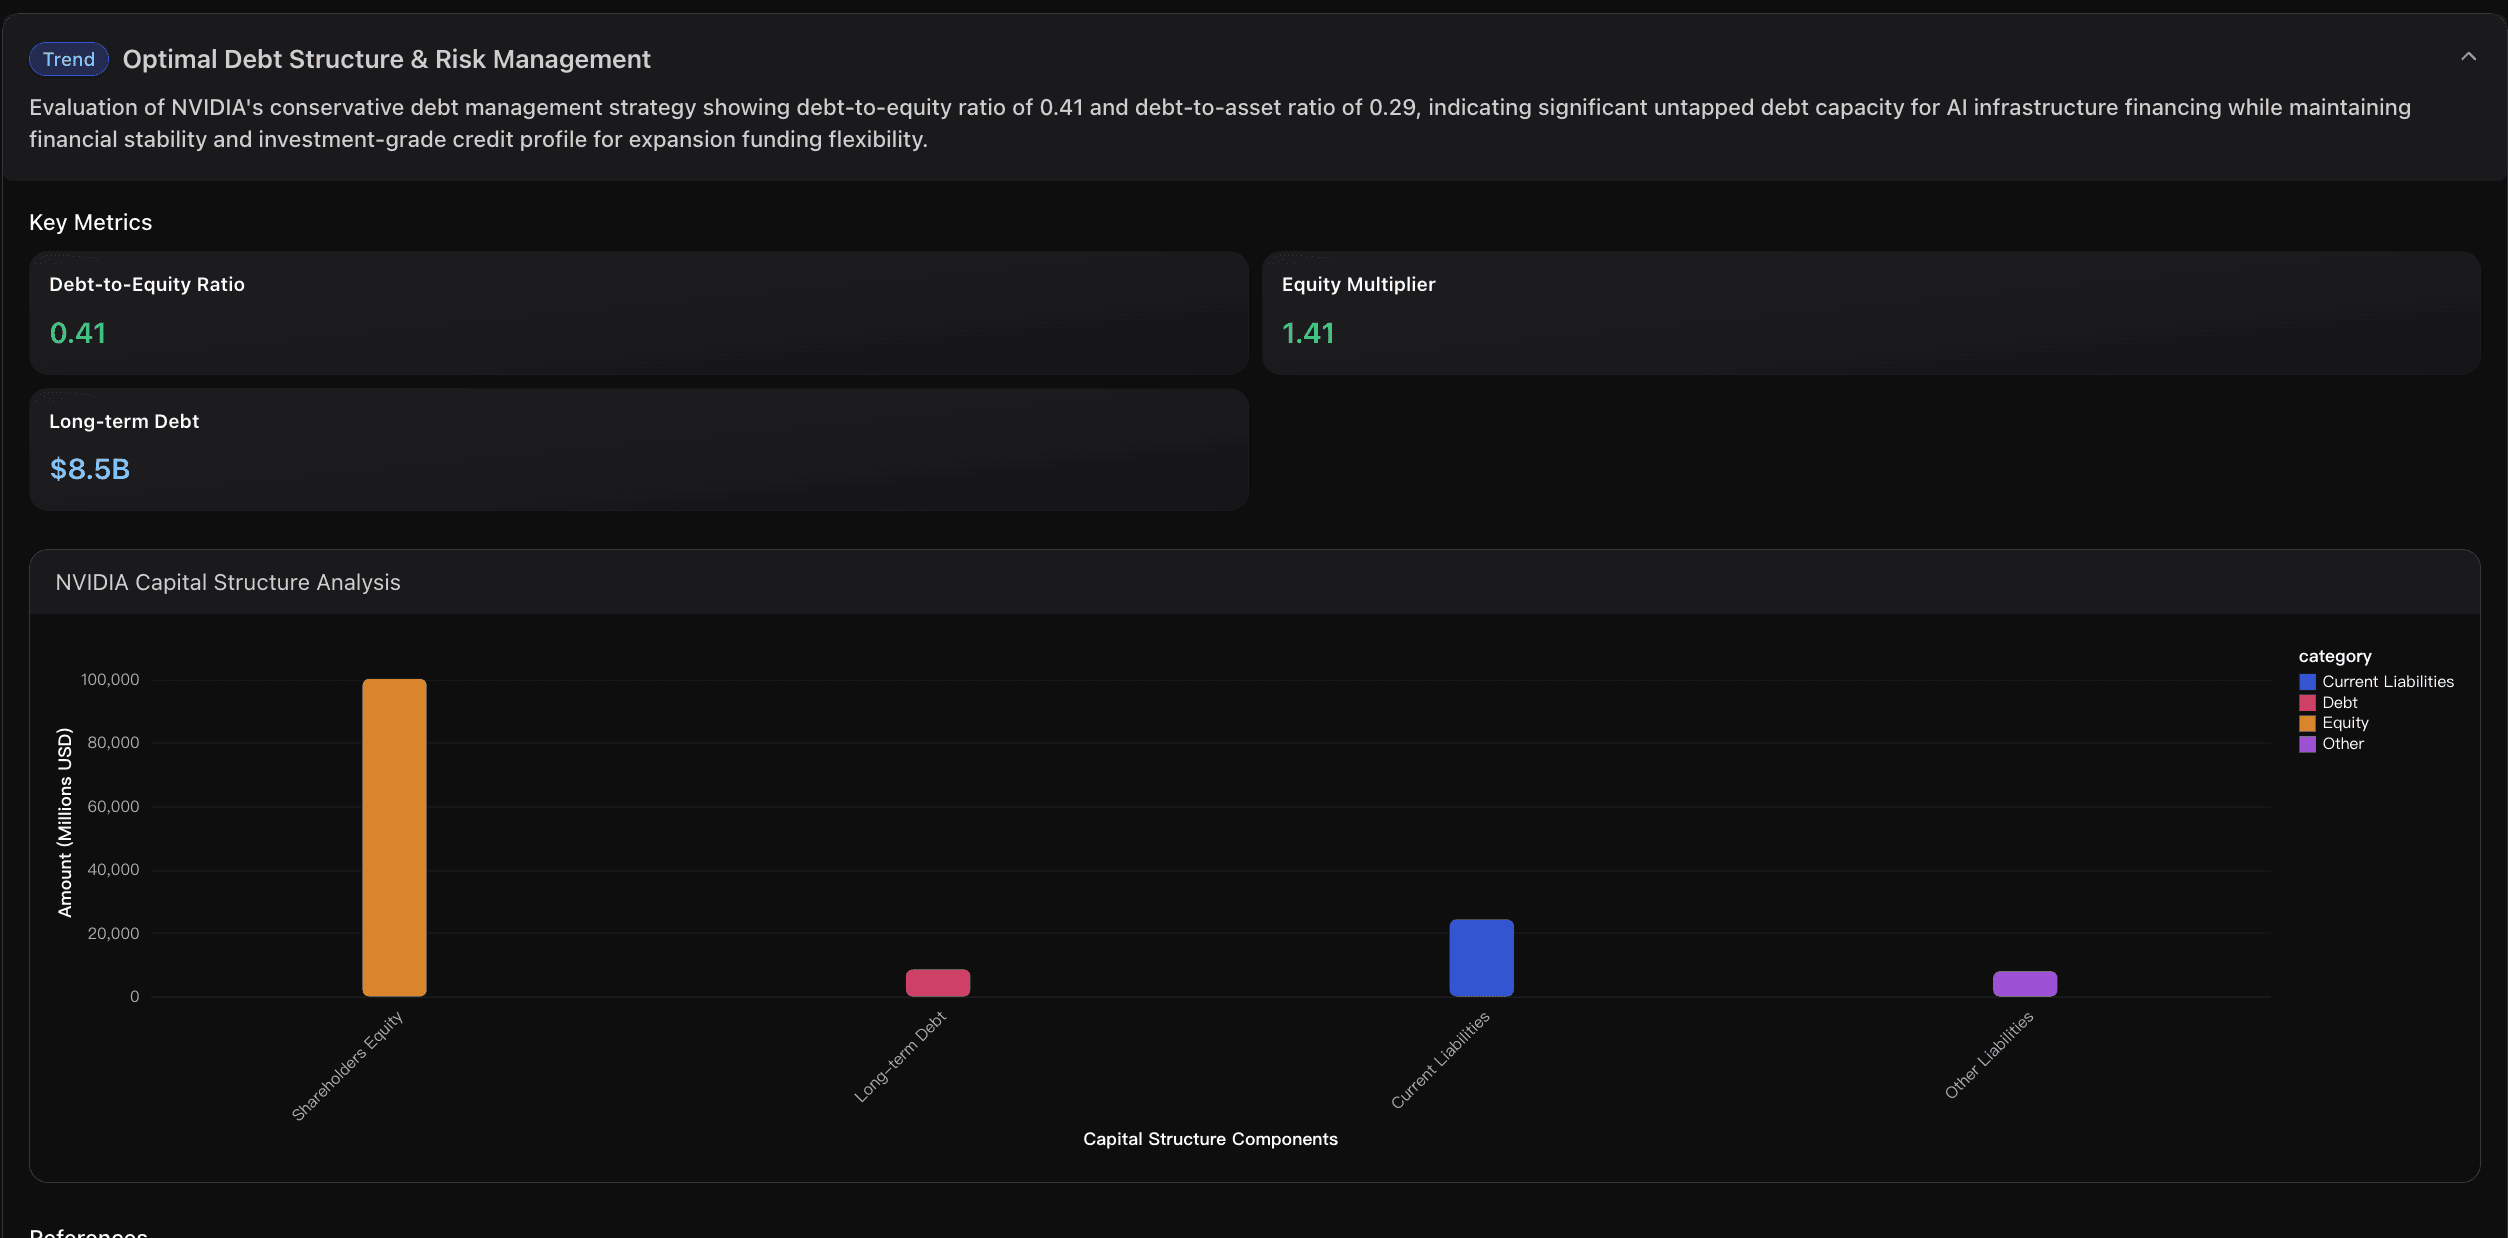Click the Long-term Debt red bar

coord(937,983)
